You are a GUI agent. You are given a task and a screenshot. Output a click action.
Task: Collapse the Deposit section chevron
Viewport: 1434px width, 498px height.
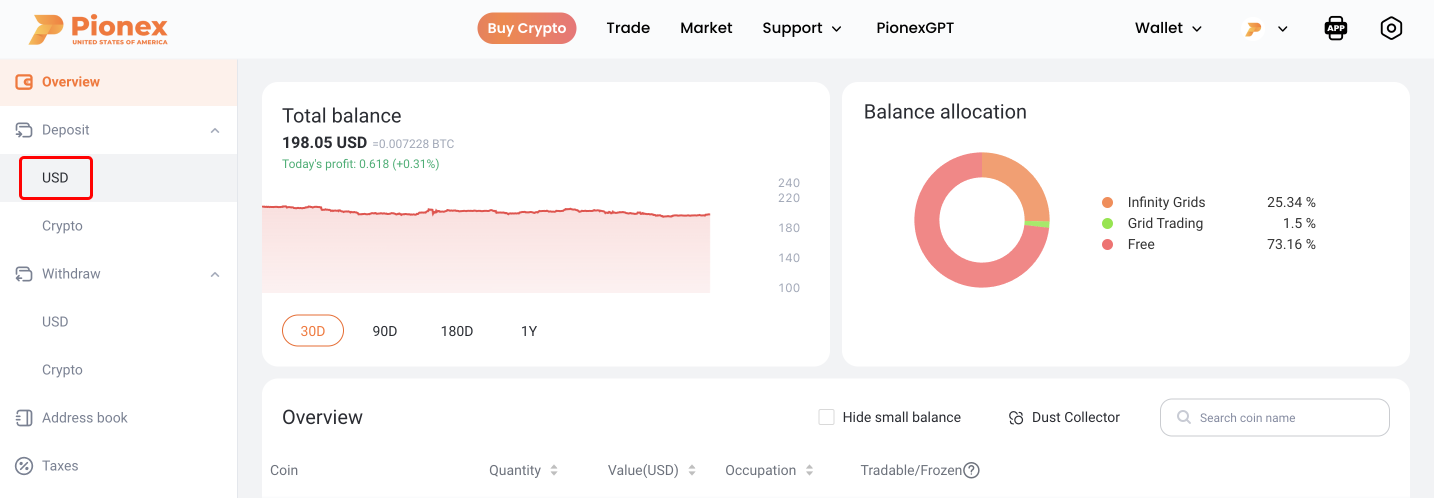click(215, 130)
